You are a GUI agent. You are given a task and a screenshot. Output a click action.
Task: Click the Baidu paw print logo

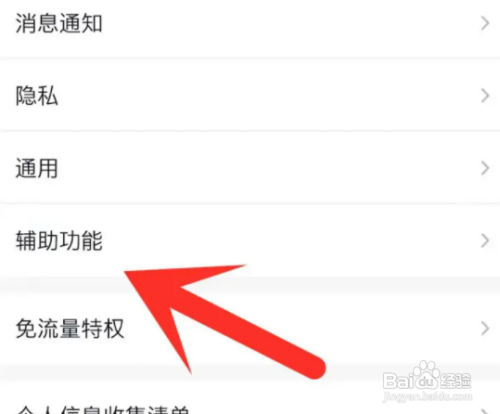pos(425,375)
